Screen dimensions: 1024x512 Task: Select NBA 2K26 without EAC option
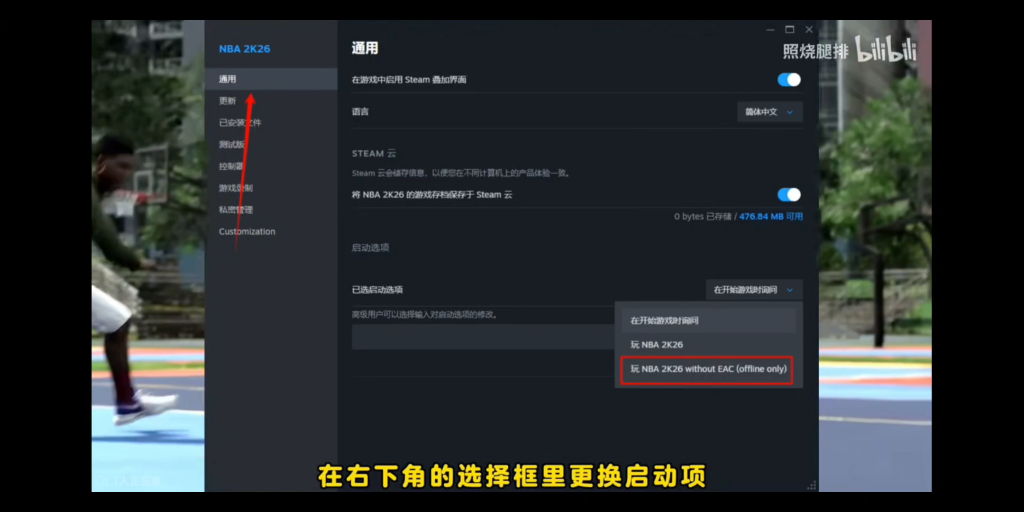pos(707,370)
